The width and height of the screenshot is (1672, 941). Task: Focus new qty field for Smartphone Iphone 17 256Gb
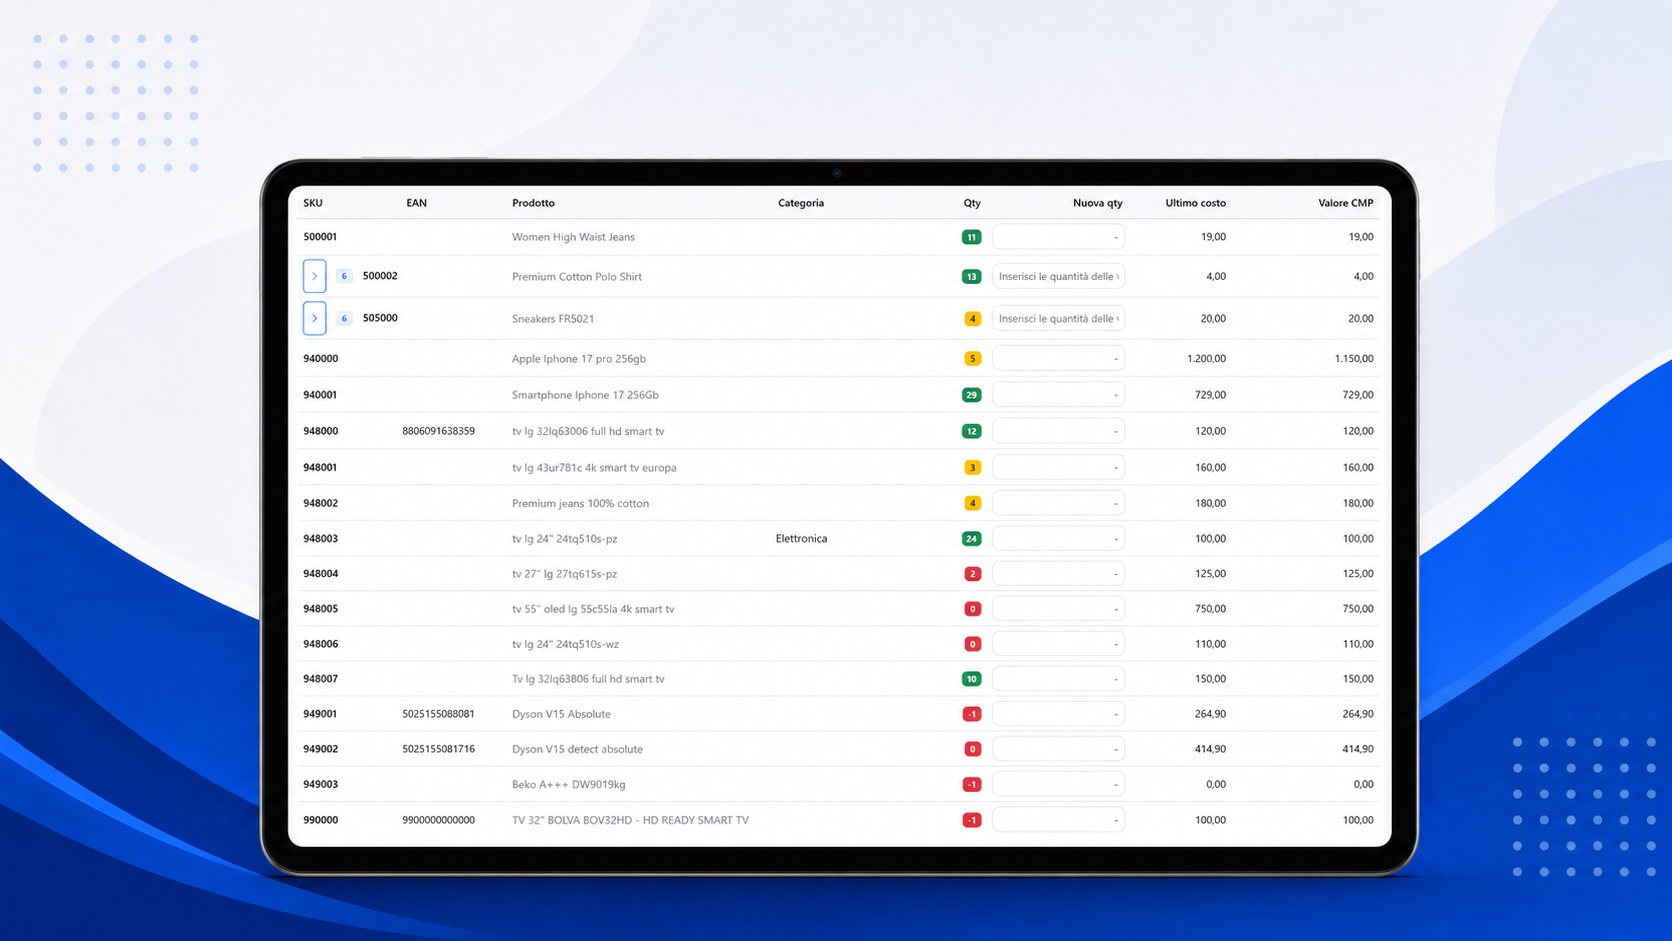point(1058,395)
